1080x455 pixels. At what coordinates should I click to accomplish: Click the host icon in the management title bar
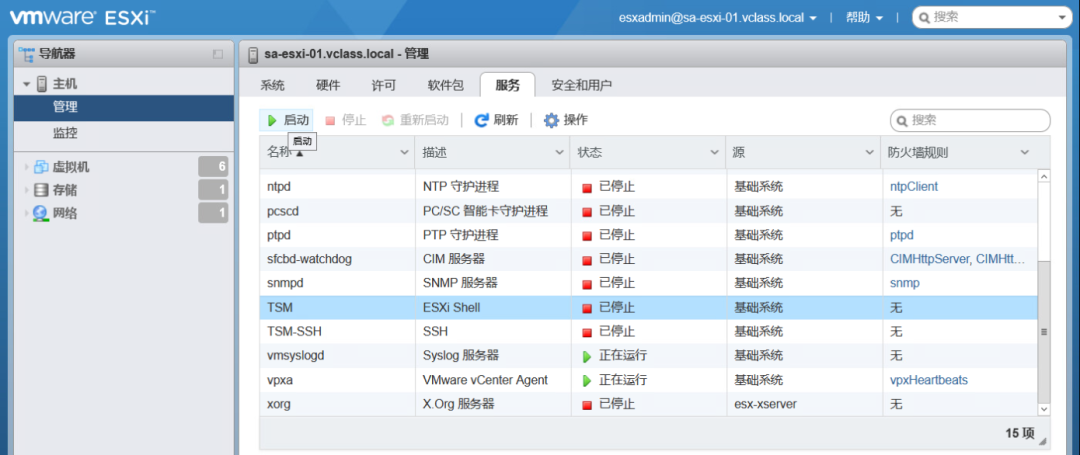[253, 54]
